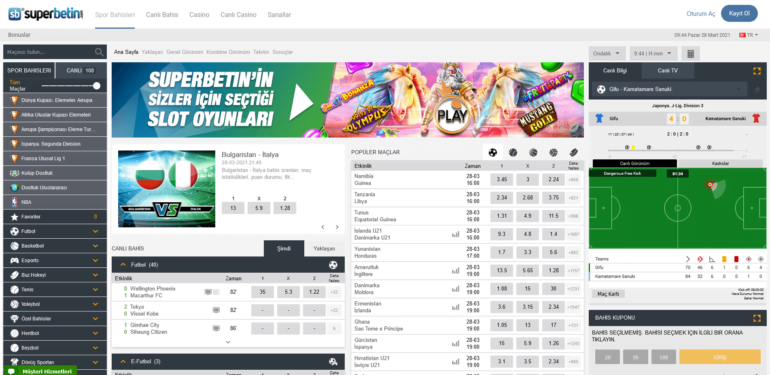
Task: Click the Superbetin logo
Action: pyautogui.click(x=46, y=14)
